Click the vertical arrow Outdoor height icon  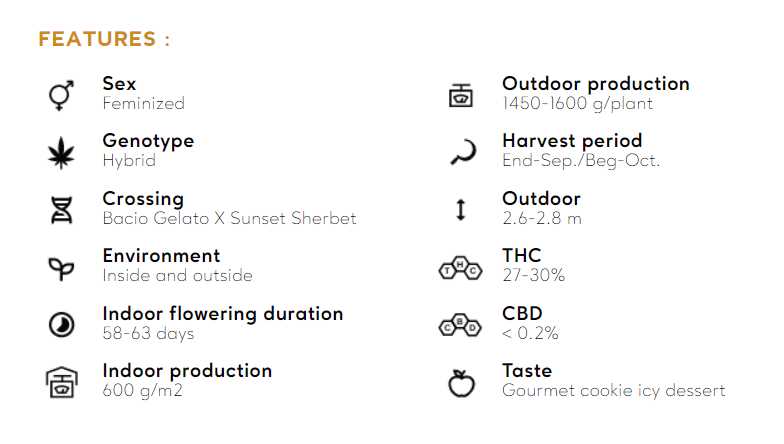(460, 210)
